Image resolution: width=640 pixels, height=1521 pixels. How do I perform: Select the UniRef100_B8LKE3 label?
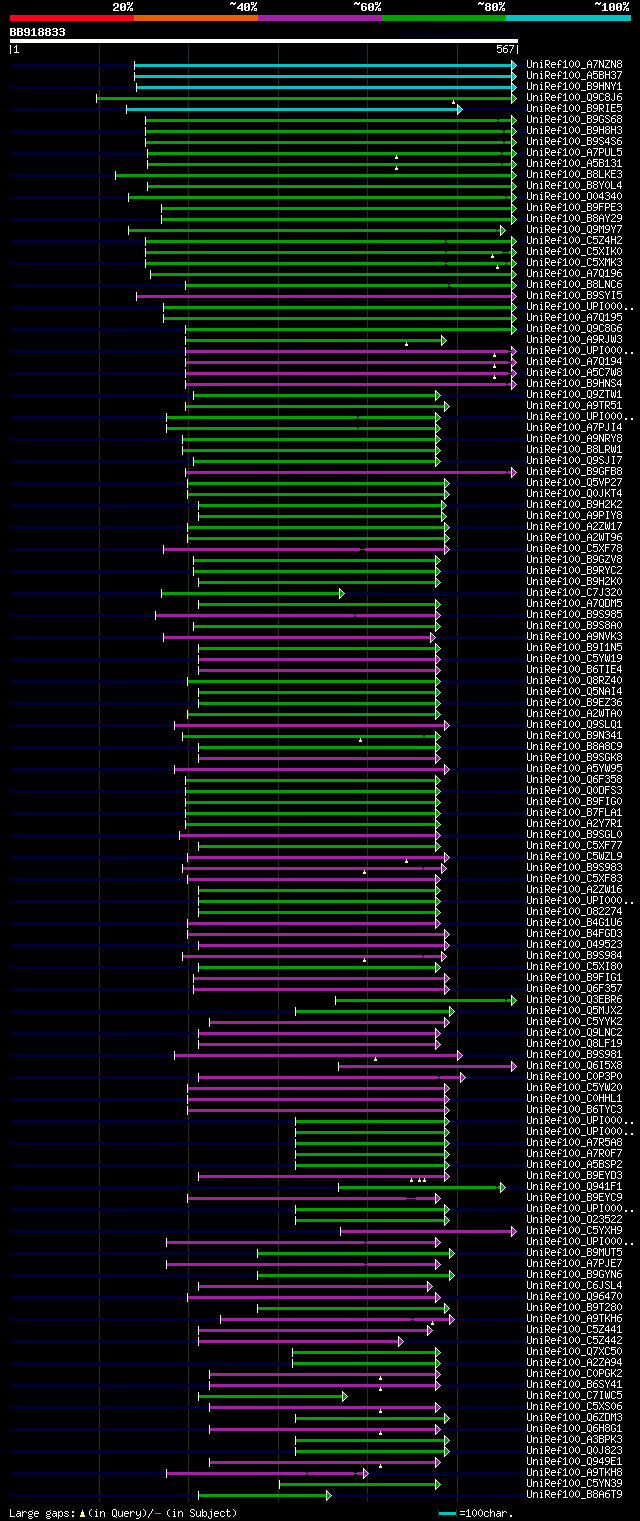[x=574, y=174]
